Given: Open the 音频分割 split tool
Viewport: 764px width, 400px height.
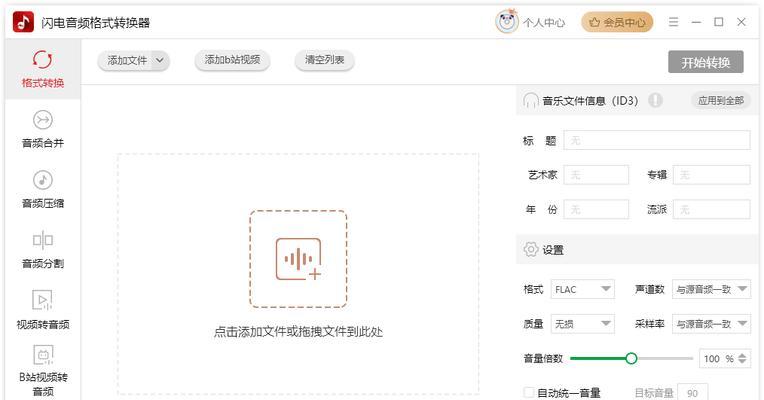Looking at the screenshot, I should pyautogui.click(x=43, y=249).
